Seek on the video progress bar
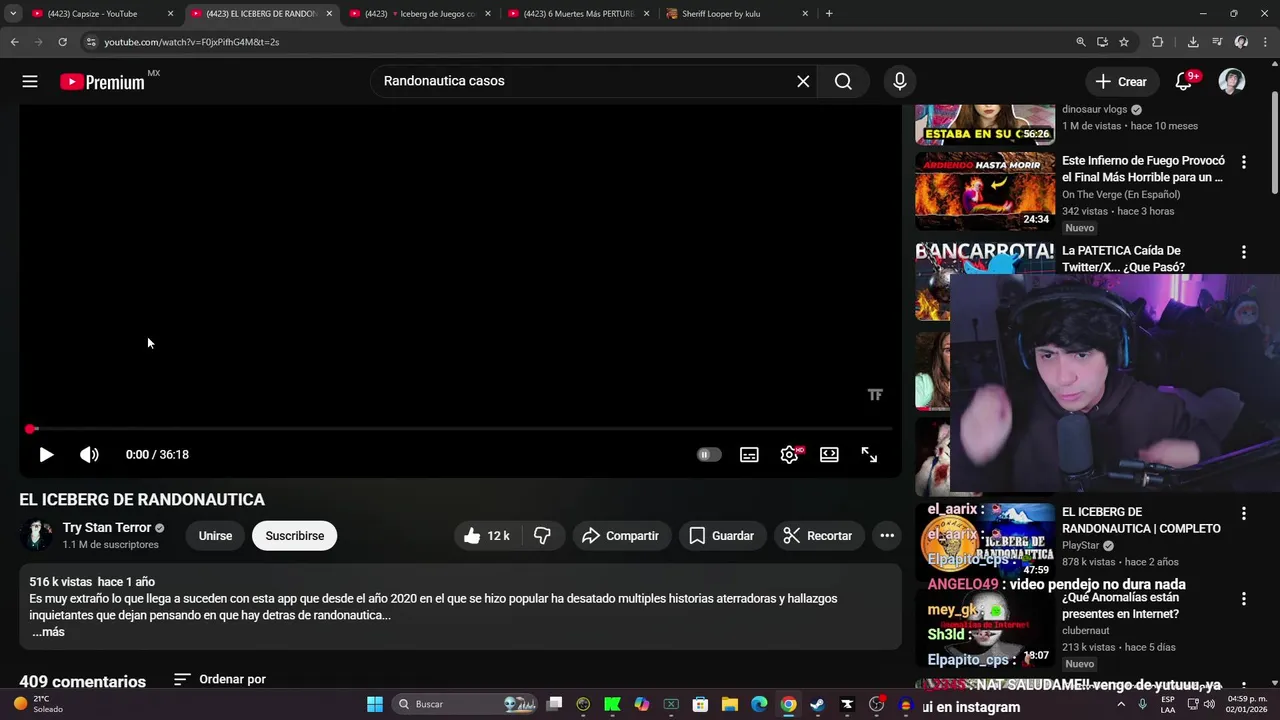The width and height of the screenshot is (1280, 720). click(x=460, y=429)
